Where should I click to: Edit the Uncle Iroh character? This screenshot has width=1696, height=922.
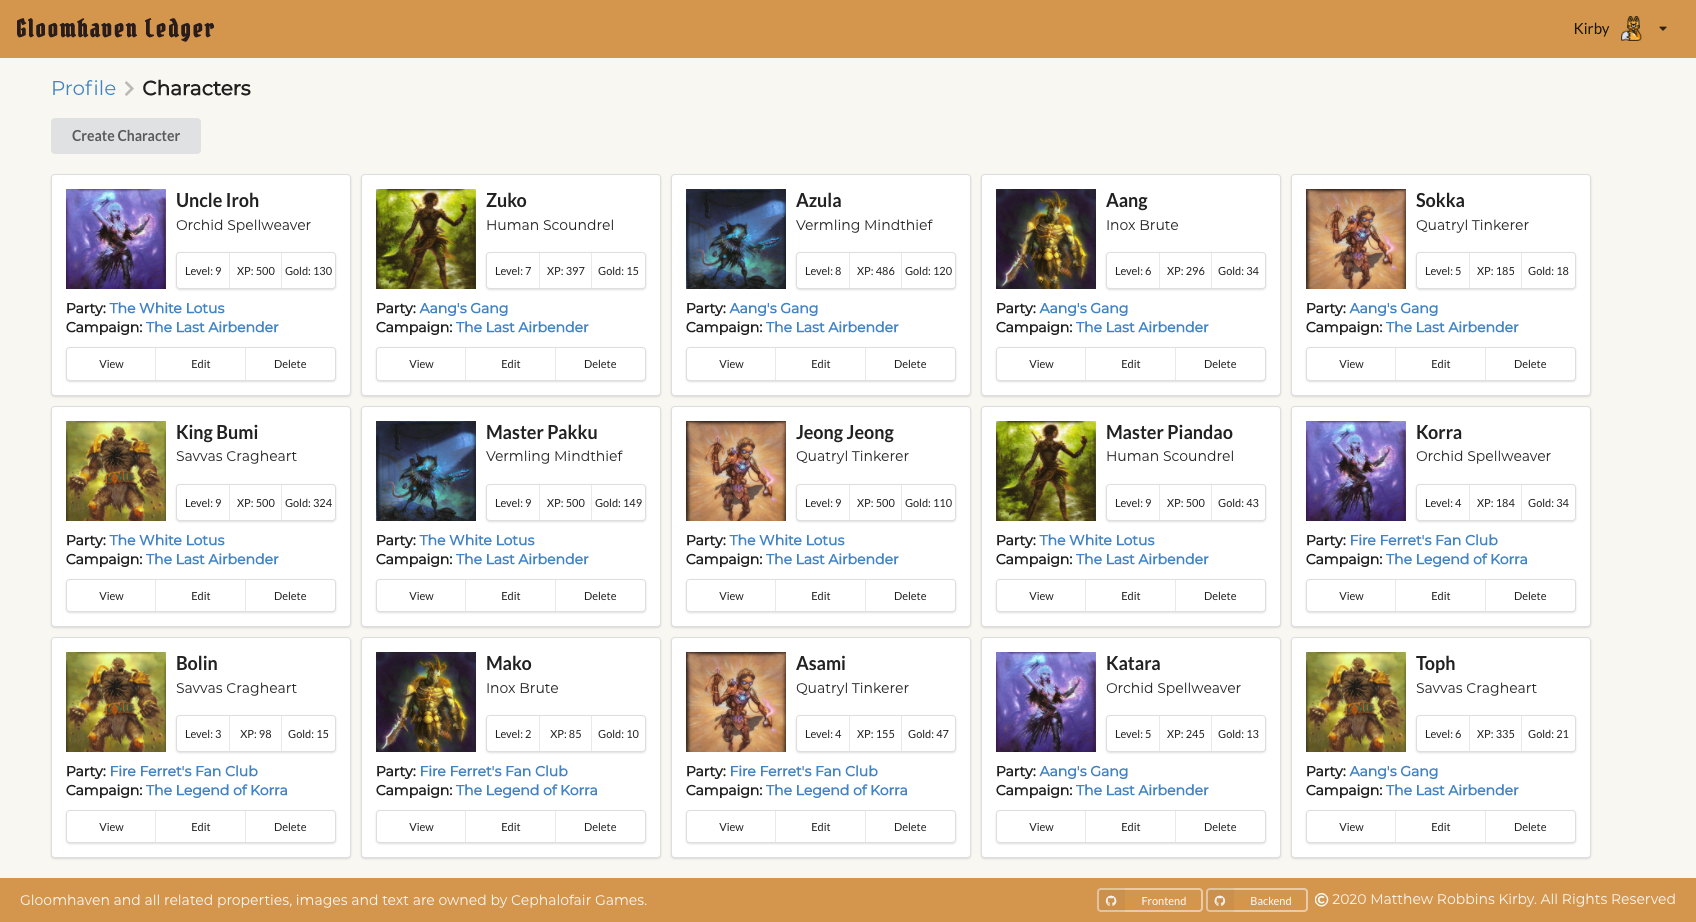(x=201, y=364)
